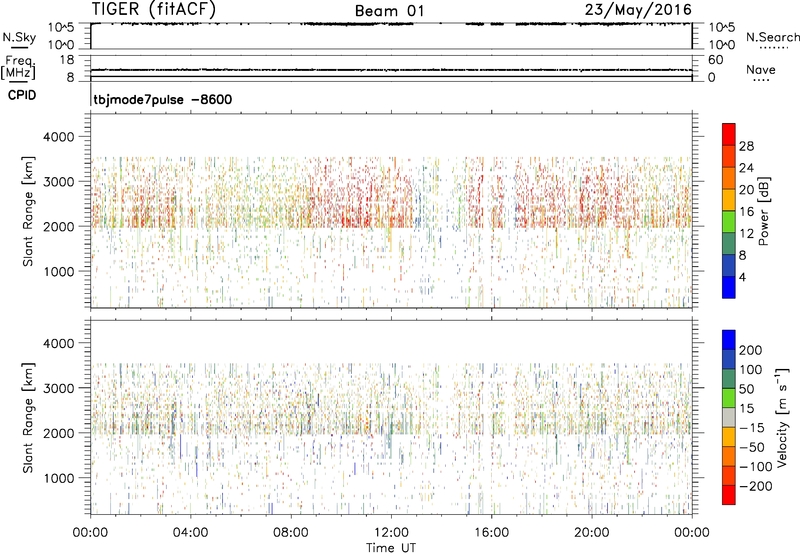The image size is (800, 554).
Task: Click the N.Sky legend label
Action: click(x=19, y=37)
